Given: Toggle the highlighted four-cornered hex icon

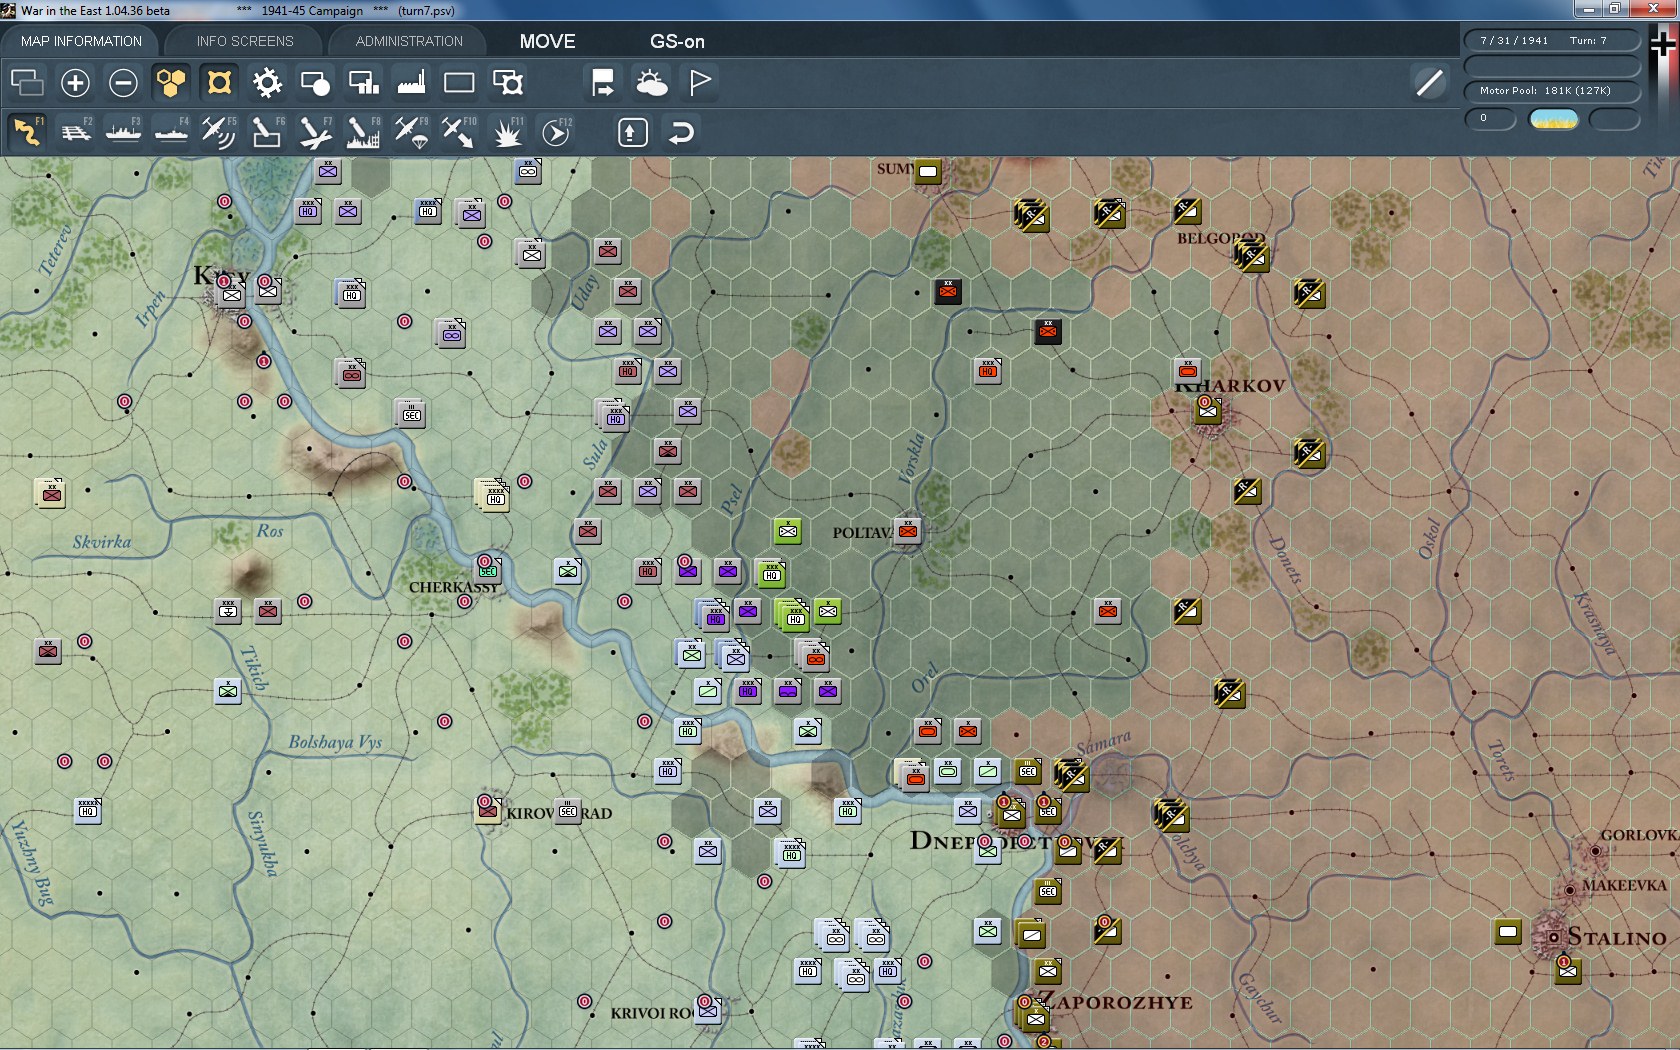Looking at the screenshot, I should pyautogui.click(x=219, y=82).
